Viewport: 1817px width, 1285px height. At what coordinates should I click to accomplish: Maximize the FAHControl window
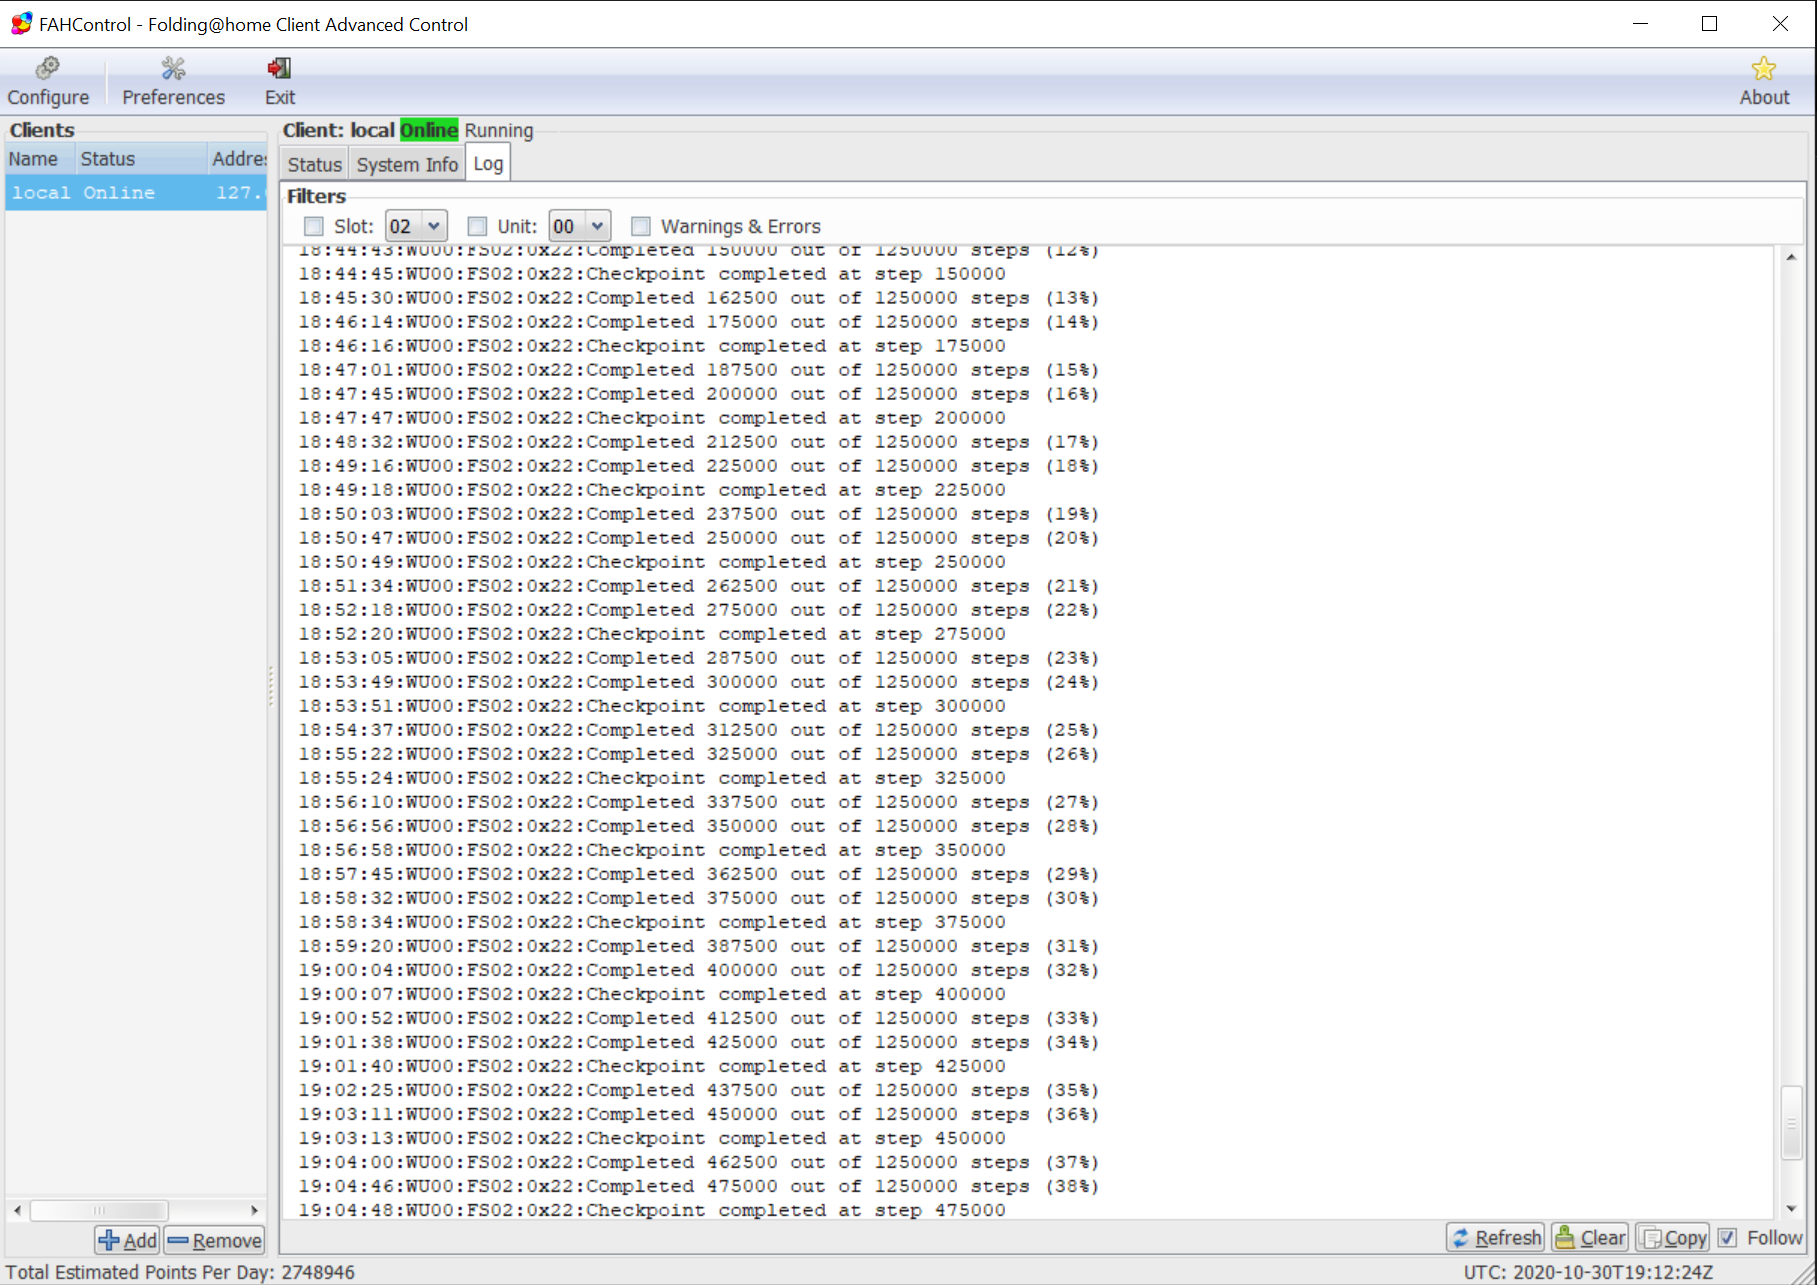coord(1709,24)
